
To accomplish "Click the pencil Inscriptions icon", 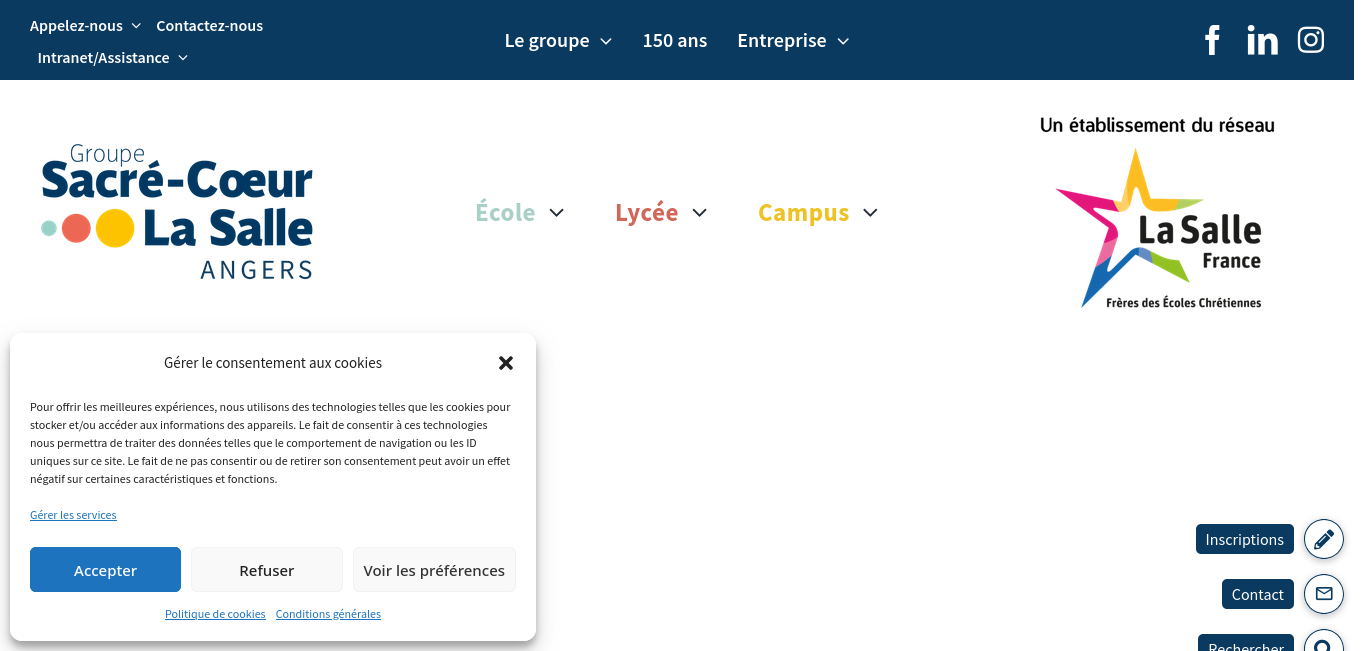I will pos(1324,539).
